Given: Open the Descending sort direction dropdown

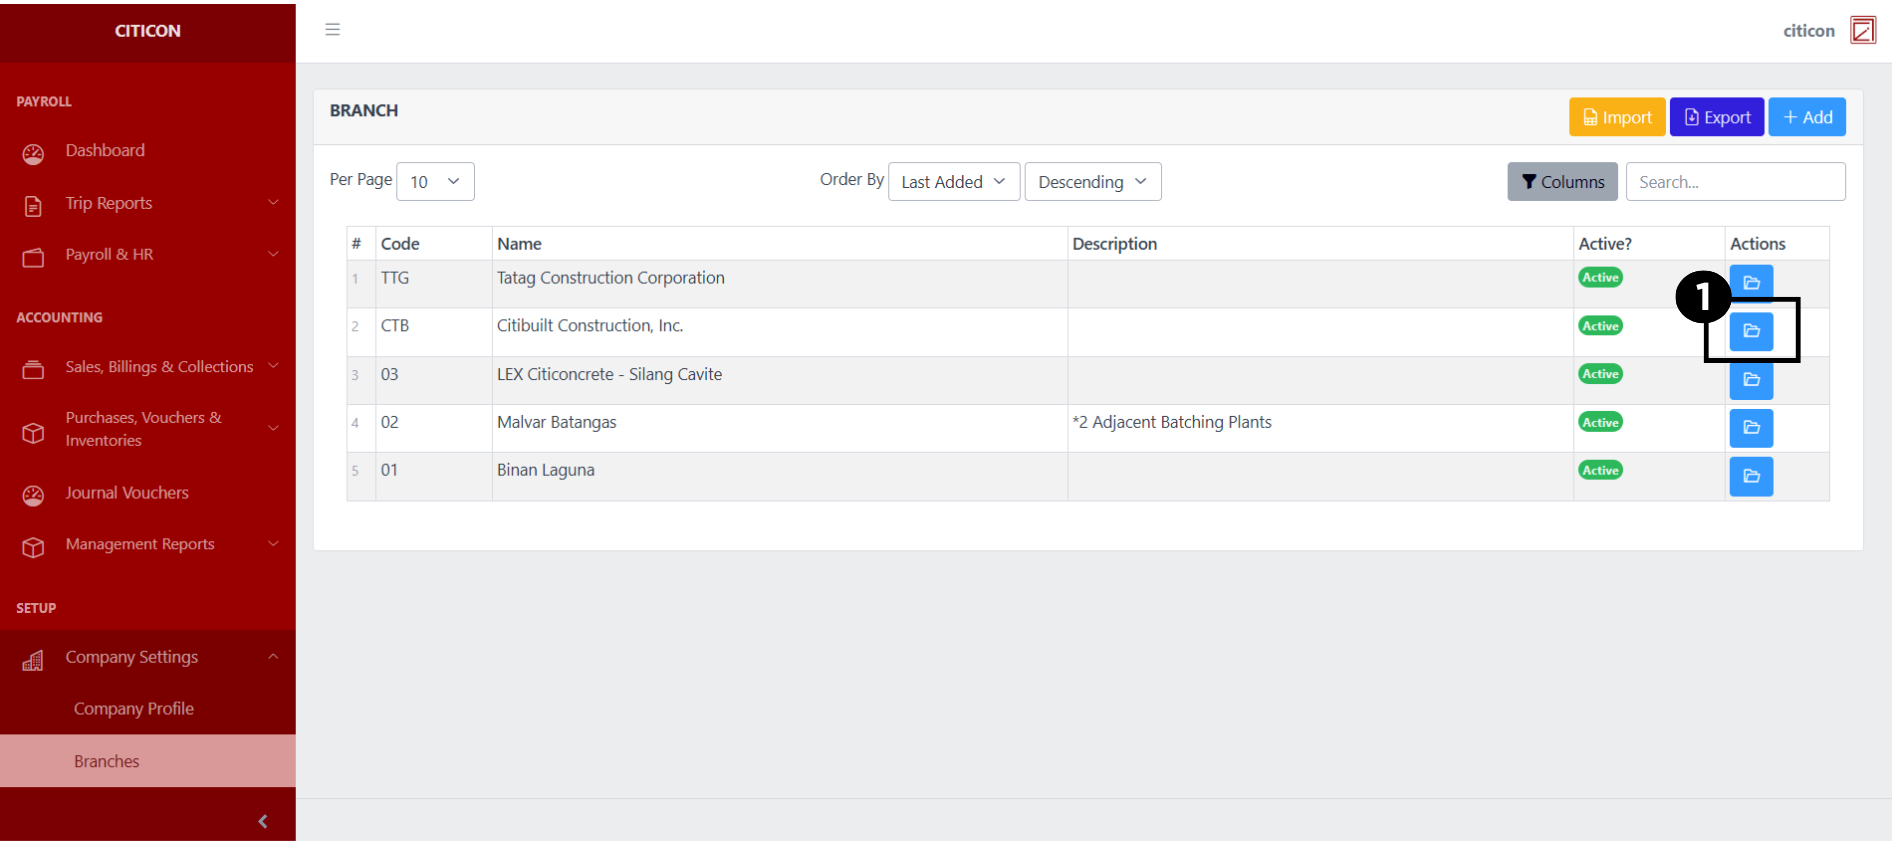Looking at the screenshot, I should pos(1092,182).
